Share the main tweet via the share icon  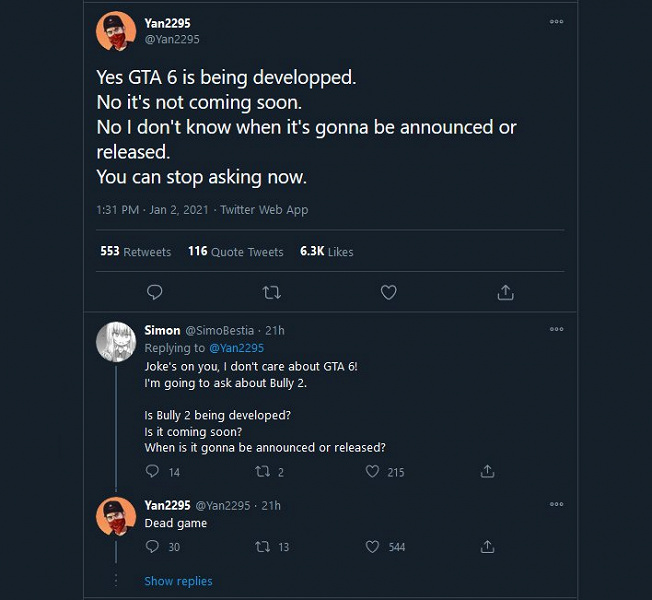(x=506, y=292)
